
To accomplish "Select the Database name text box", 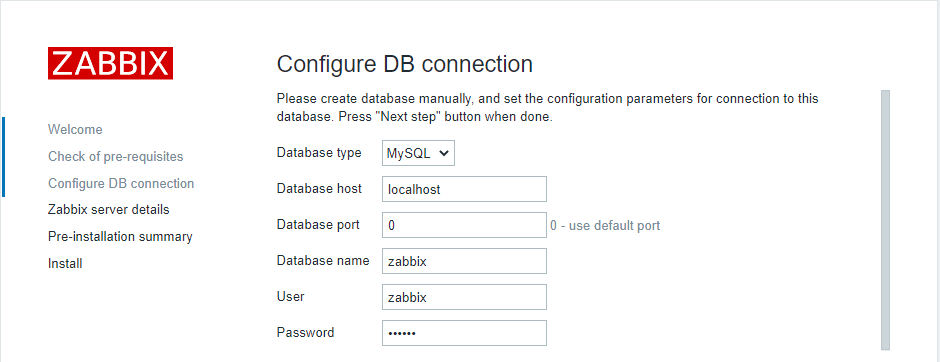I will pos(464,261).
